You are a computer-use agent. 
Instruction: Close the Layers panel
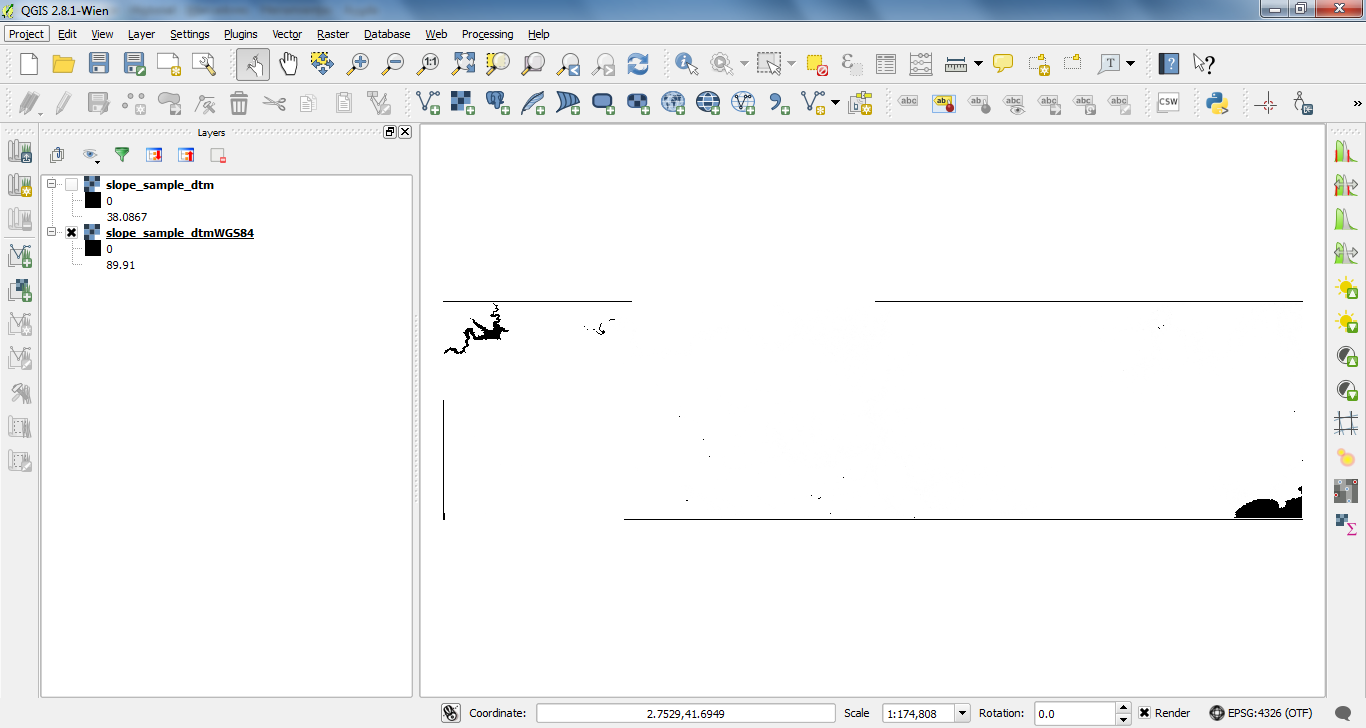point(405,132)
